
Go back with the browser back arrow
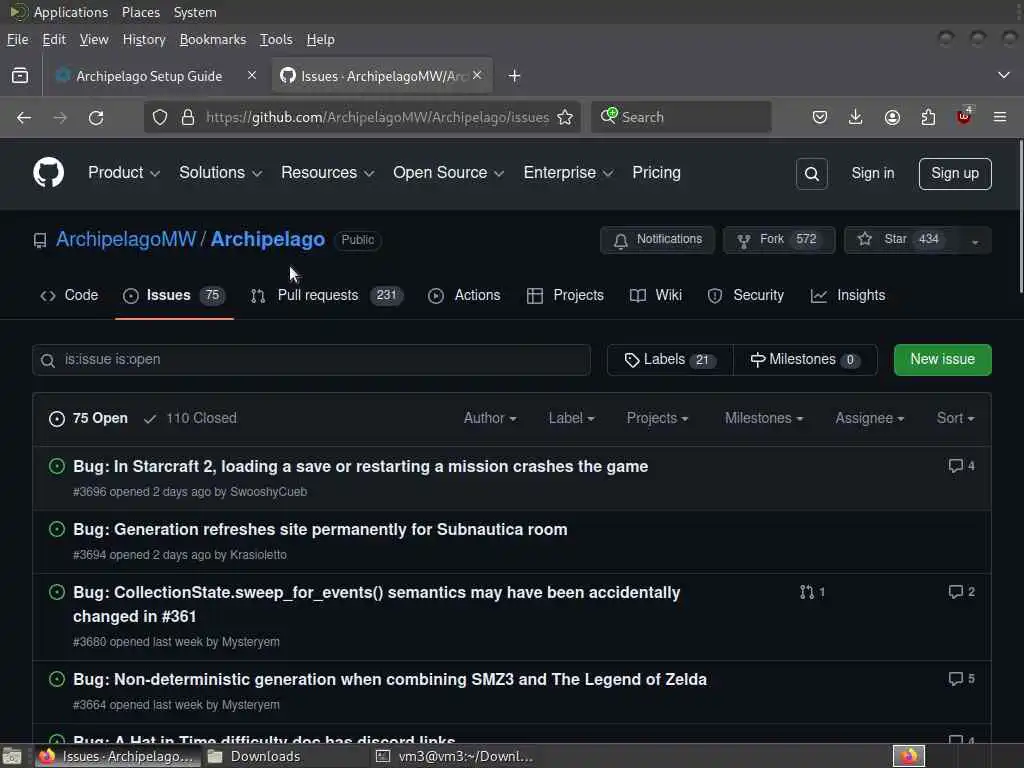(24, 118)
